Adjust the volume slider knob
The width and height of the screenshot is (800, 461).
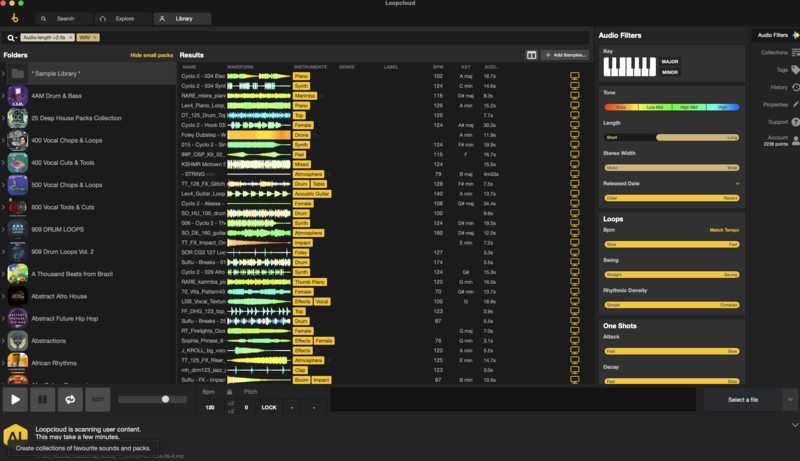[165, 399]
